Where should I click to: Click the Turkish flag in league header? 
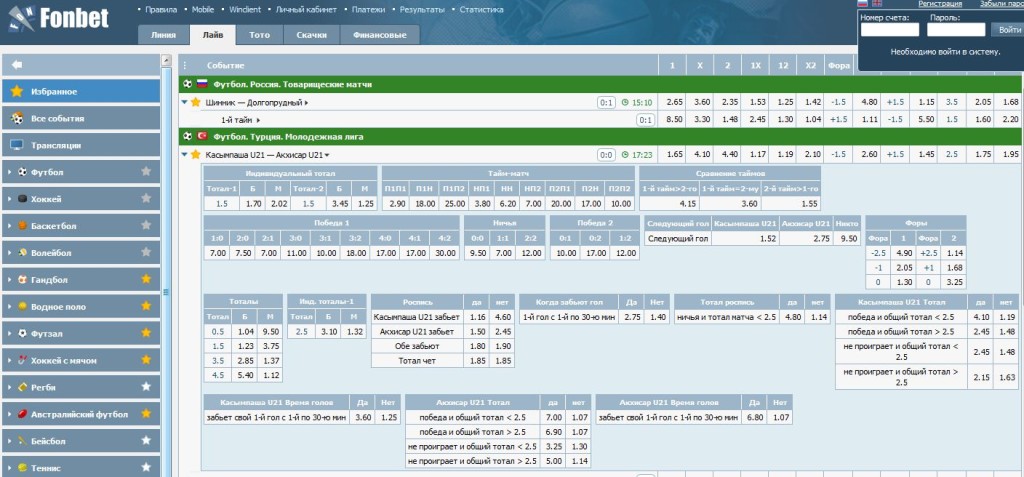click(x=202, y=137)
